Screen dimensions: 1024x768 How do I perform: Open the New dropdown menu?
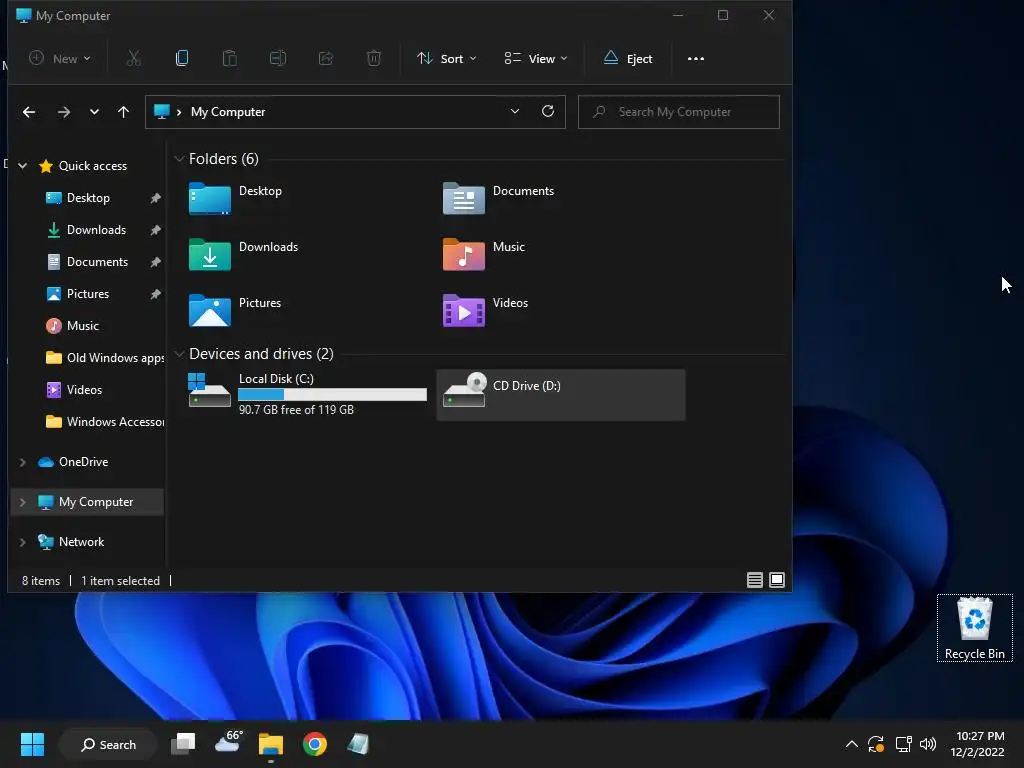point(60,58)
